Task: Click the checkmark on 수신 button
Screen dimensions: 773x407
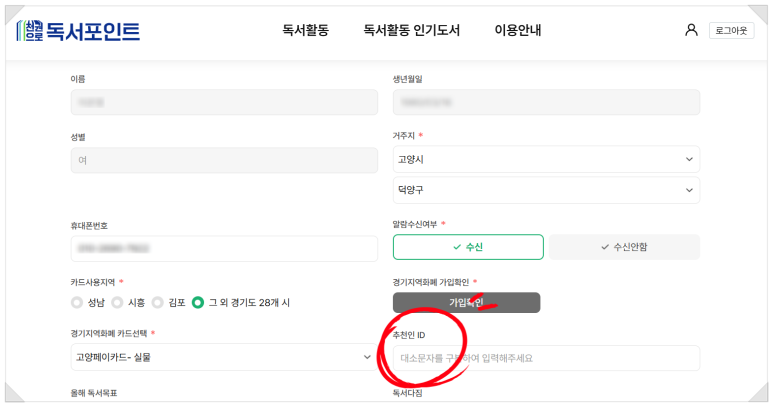Action: pos(457,247)
